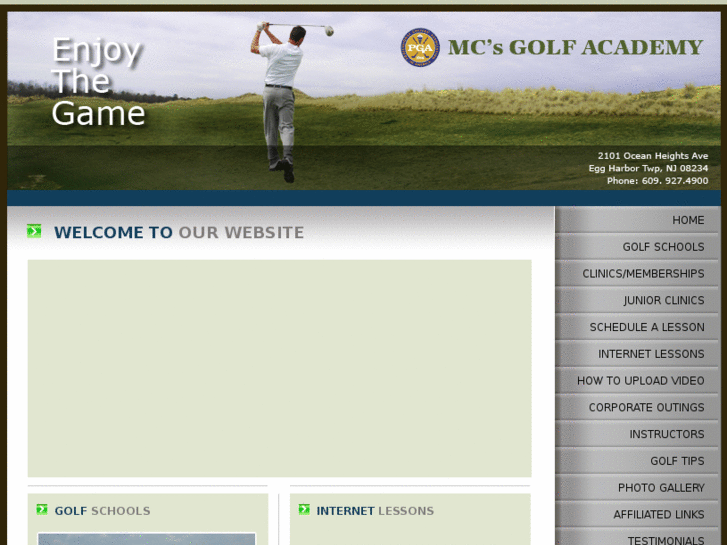Click the Golf Schools preview image
The height and width of the screenshot is (545, 727).
tap(147, 539)
